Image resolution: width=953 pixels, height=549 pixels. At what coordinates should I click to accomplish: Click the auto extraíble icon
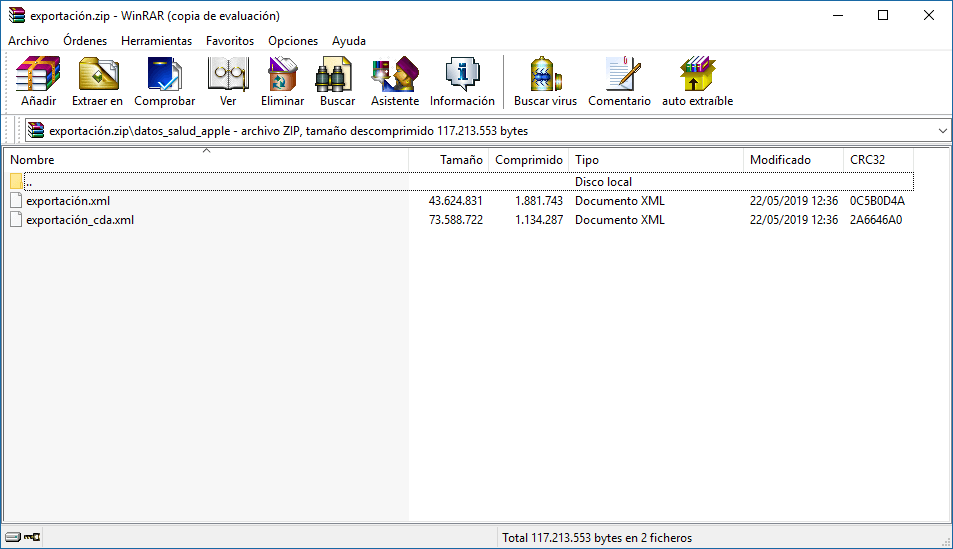698,74
